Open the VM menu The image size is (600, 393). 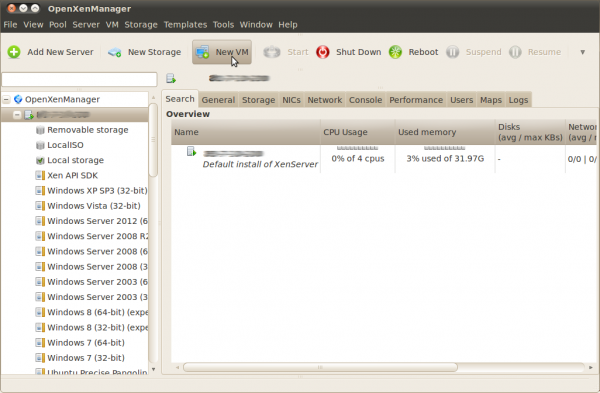click(112, 24)
